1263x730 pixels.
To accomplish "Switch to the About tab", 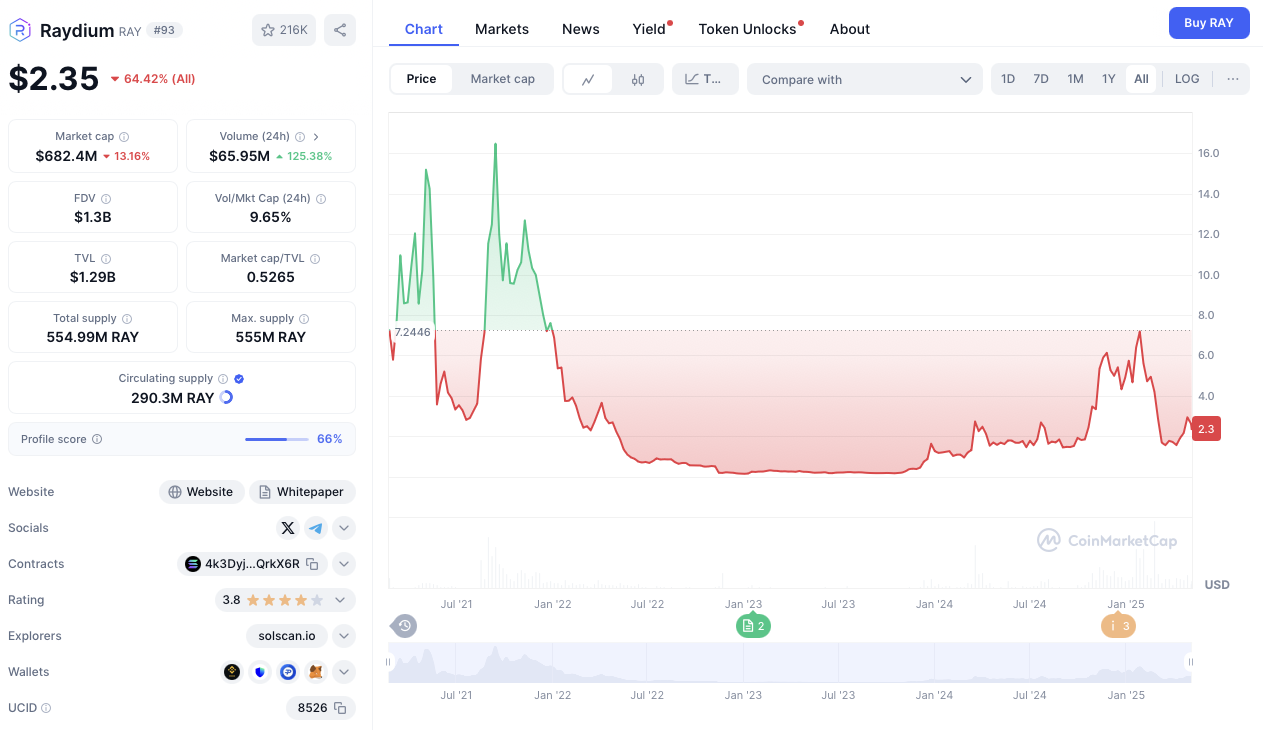I will [850, 29].
